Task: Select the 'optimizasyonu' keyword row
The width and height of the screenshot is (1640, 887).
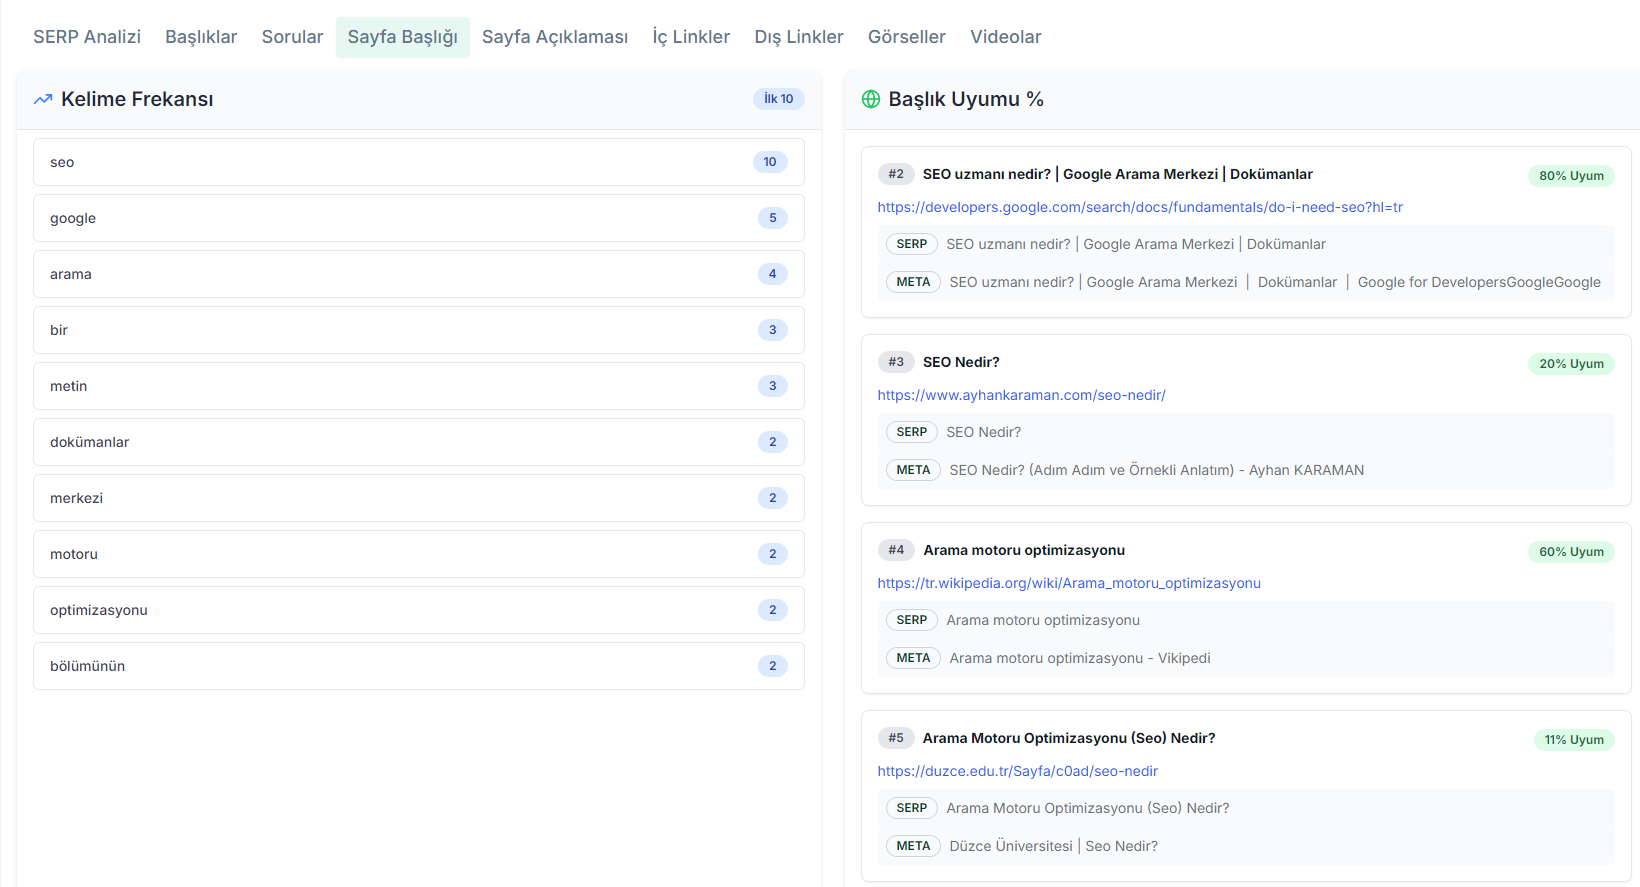Action: [x=419, y=610]
